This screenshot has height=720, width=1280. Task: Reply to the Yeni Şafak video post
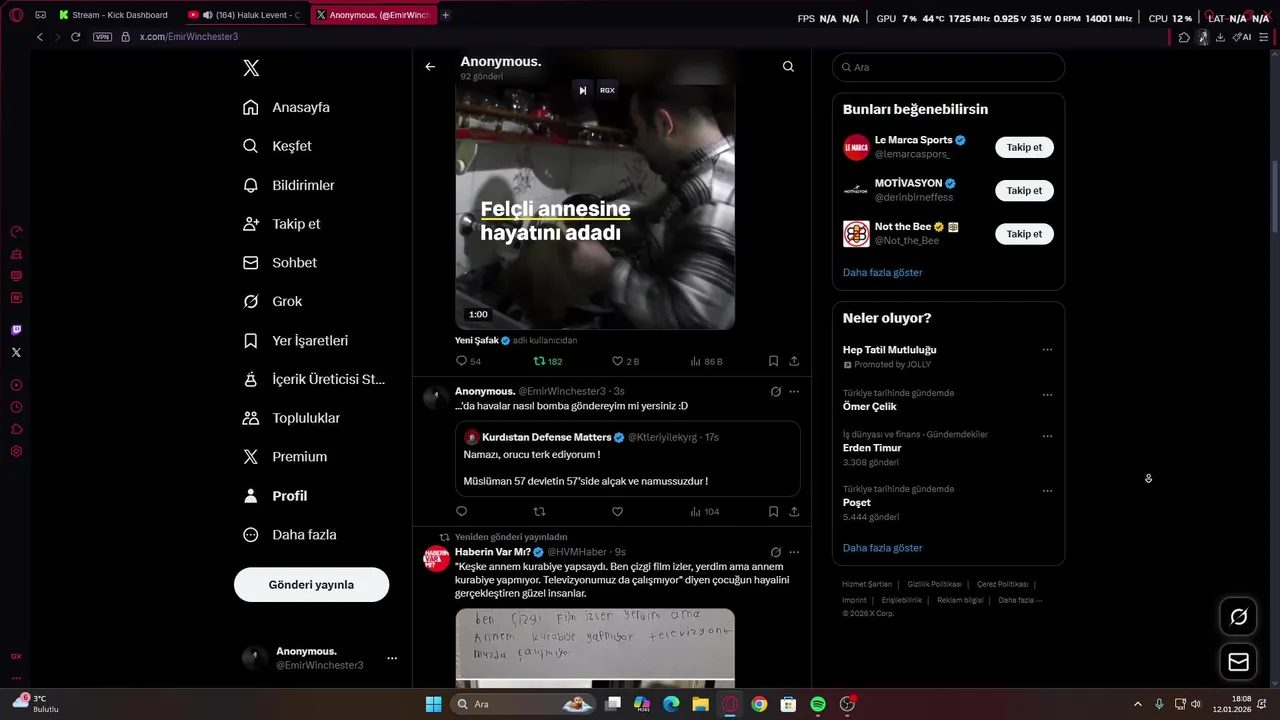point(468,361)
